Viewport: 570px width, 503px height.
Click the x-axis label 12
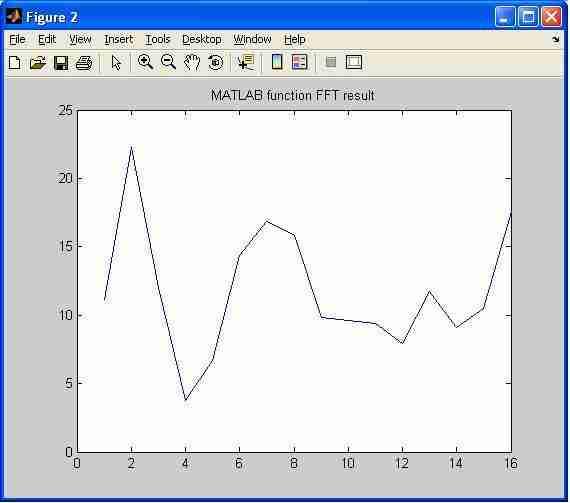[x=402, y=463]
